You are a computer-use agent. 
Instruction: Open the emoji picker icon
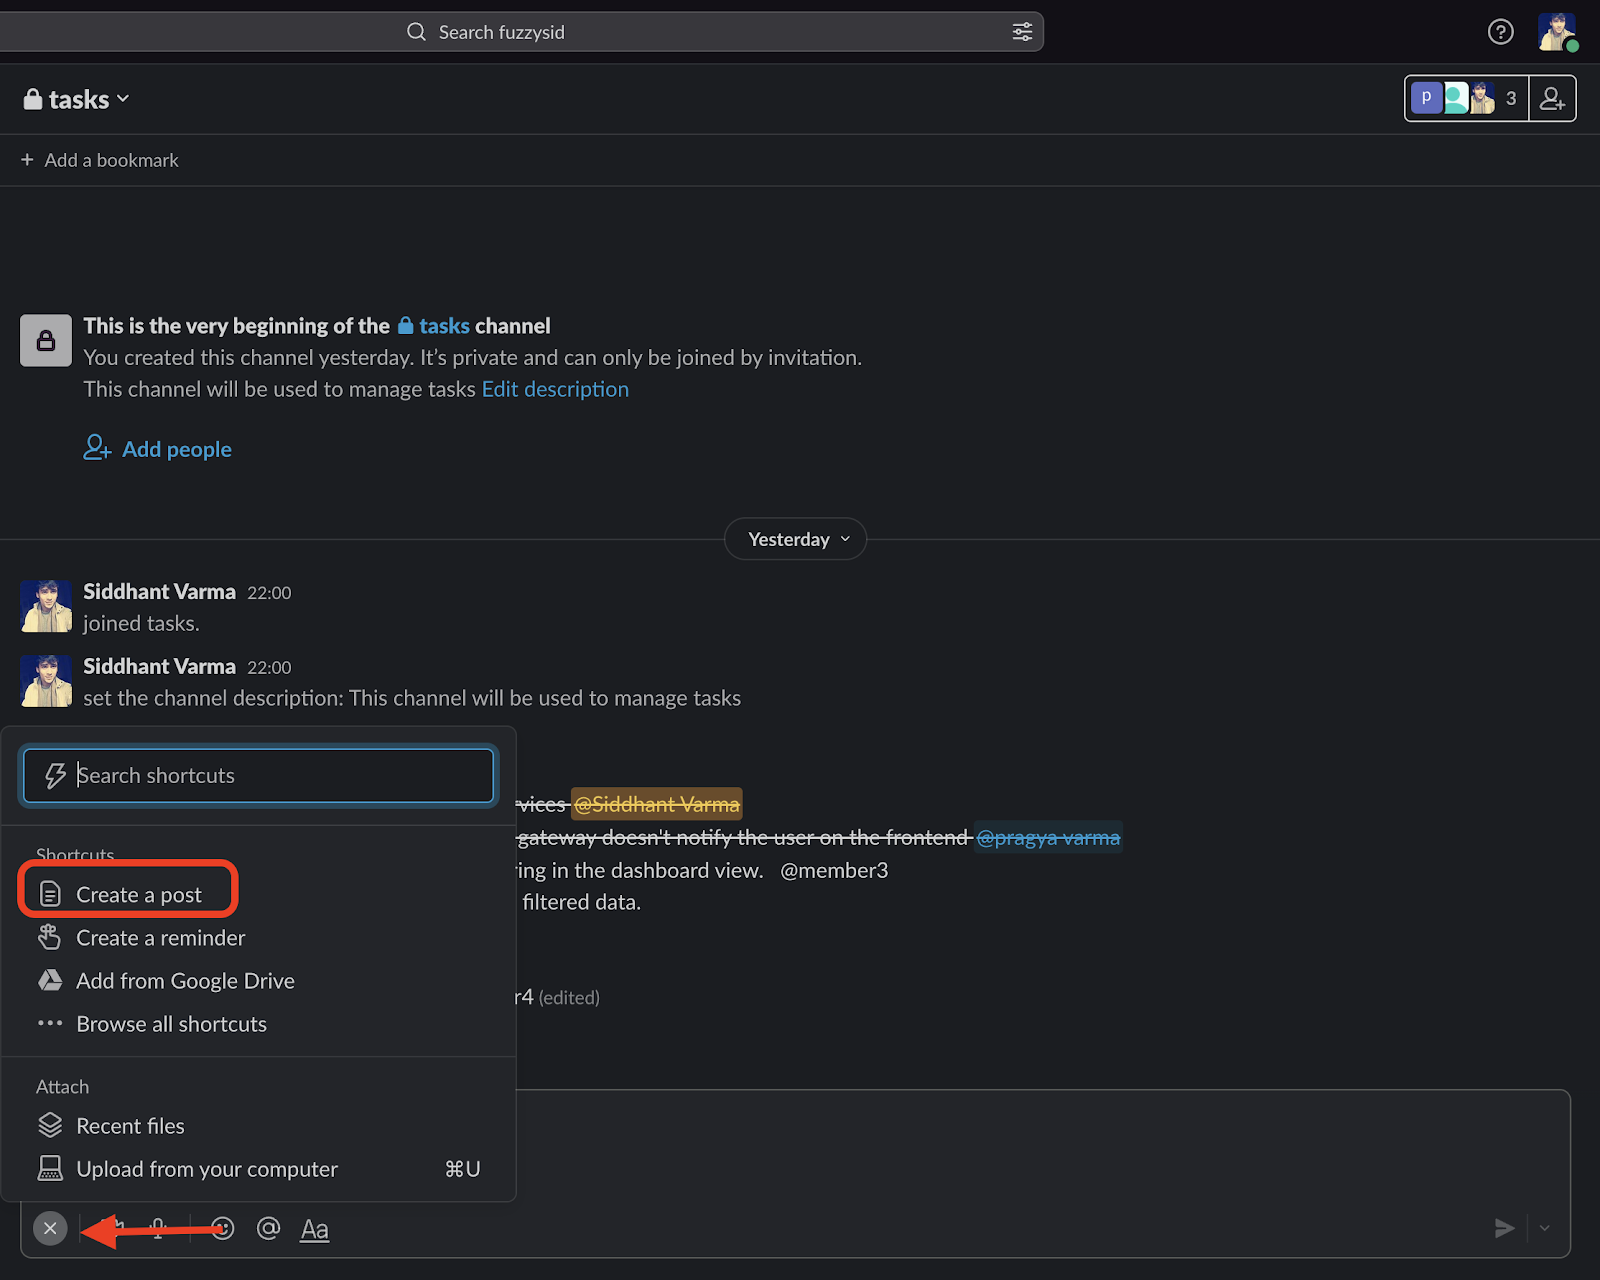pos(223,1228)
